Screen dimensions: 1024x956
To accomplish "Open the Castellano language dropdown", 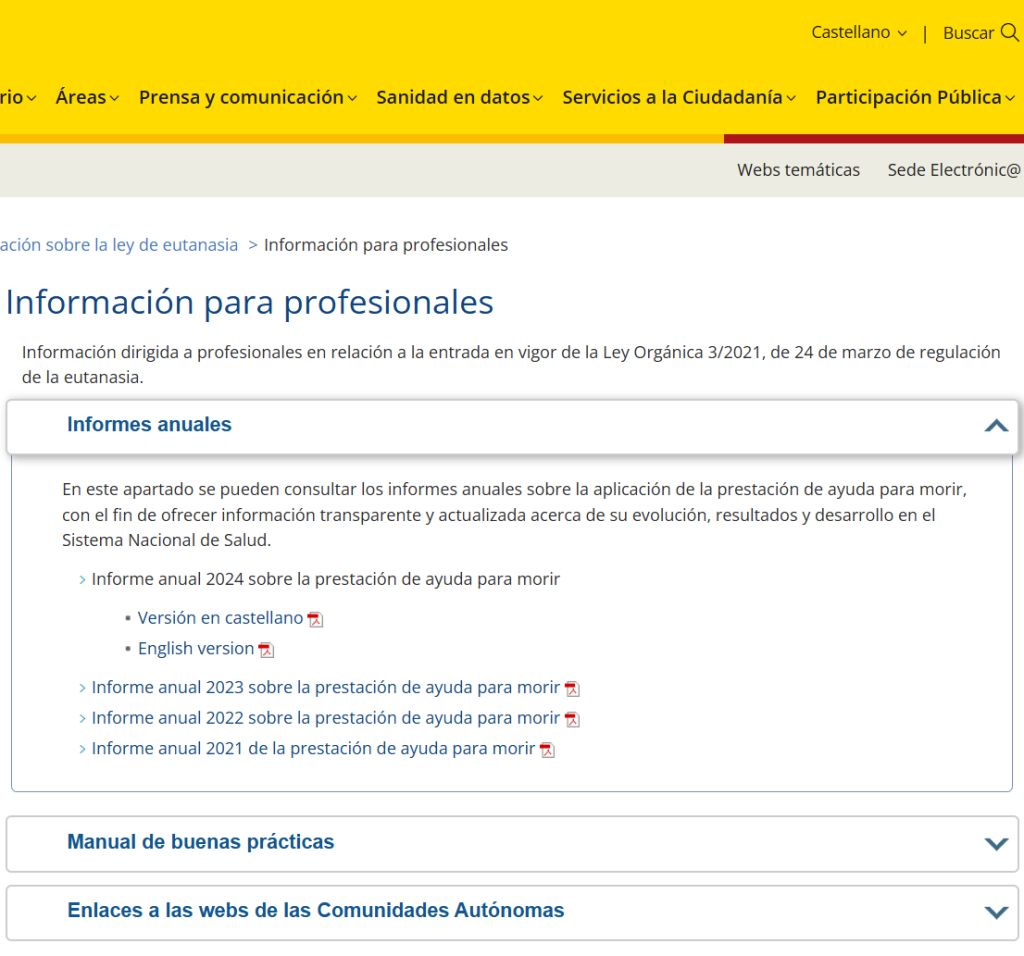I will (x=858, y=32).
